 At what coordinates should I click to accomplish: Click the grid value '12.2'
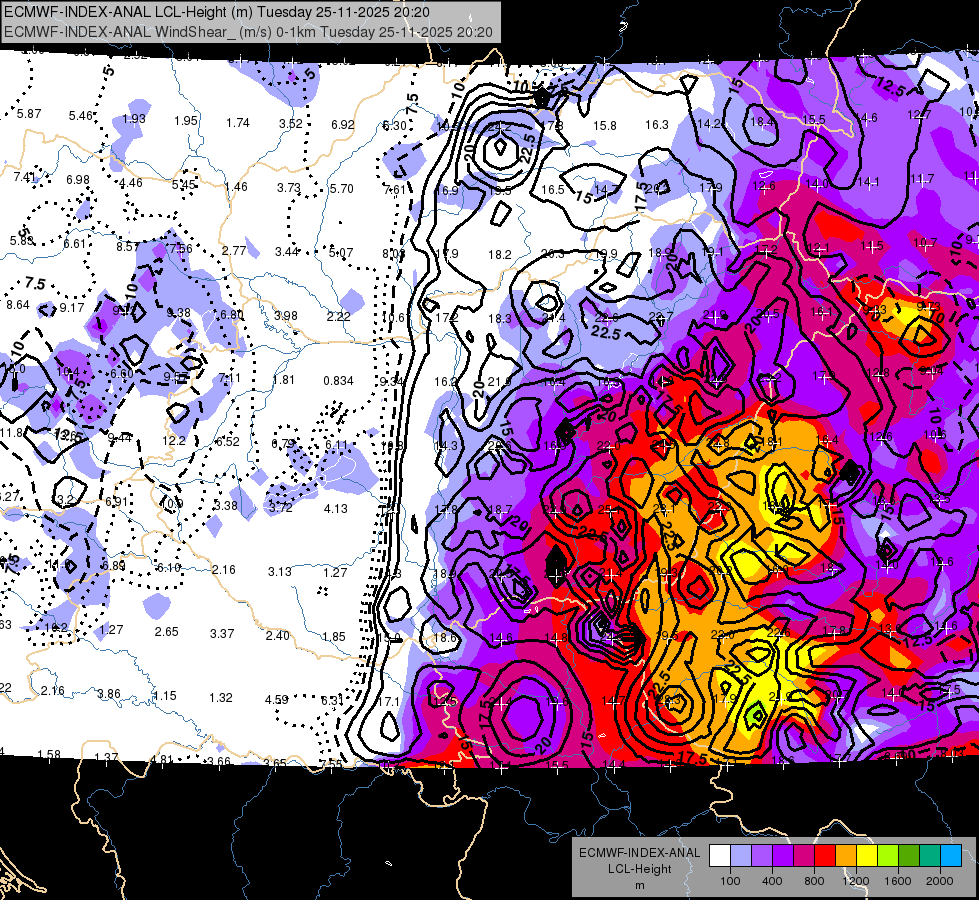click(x=174, y=440)
